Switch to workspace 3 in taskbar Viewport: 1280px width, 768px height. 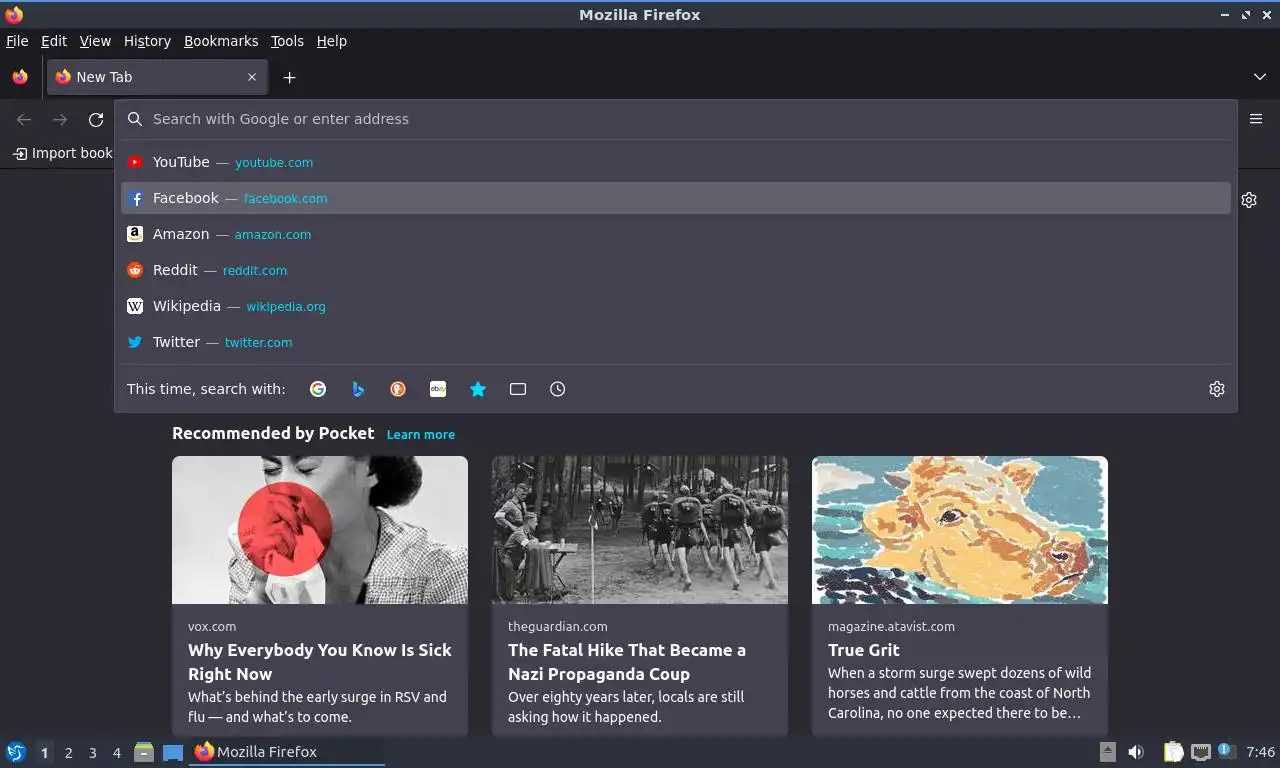click(92, 753)
